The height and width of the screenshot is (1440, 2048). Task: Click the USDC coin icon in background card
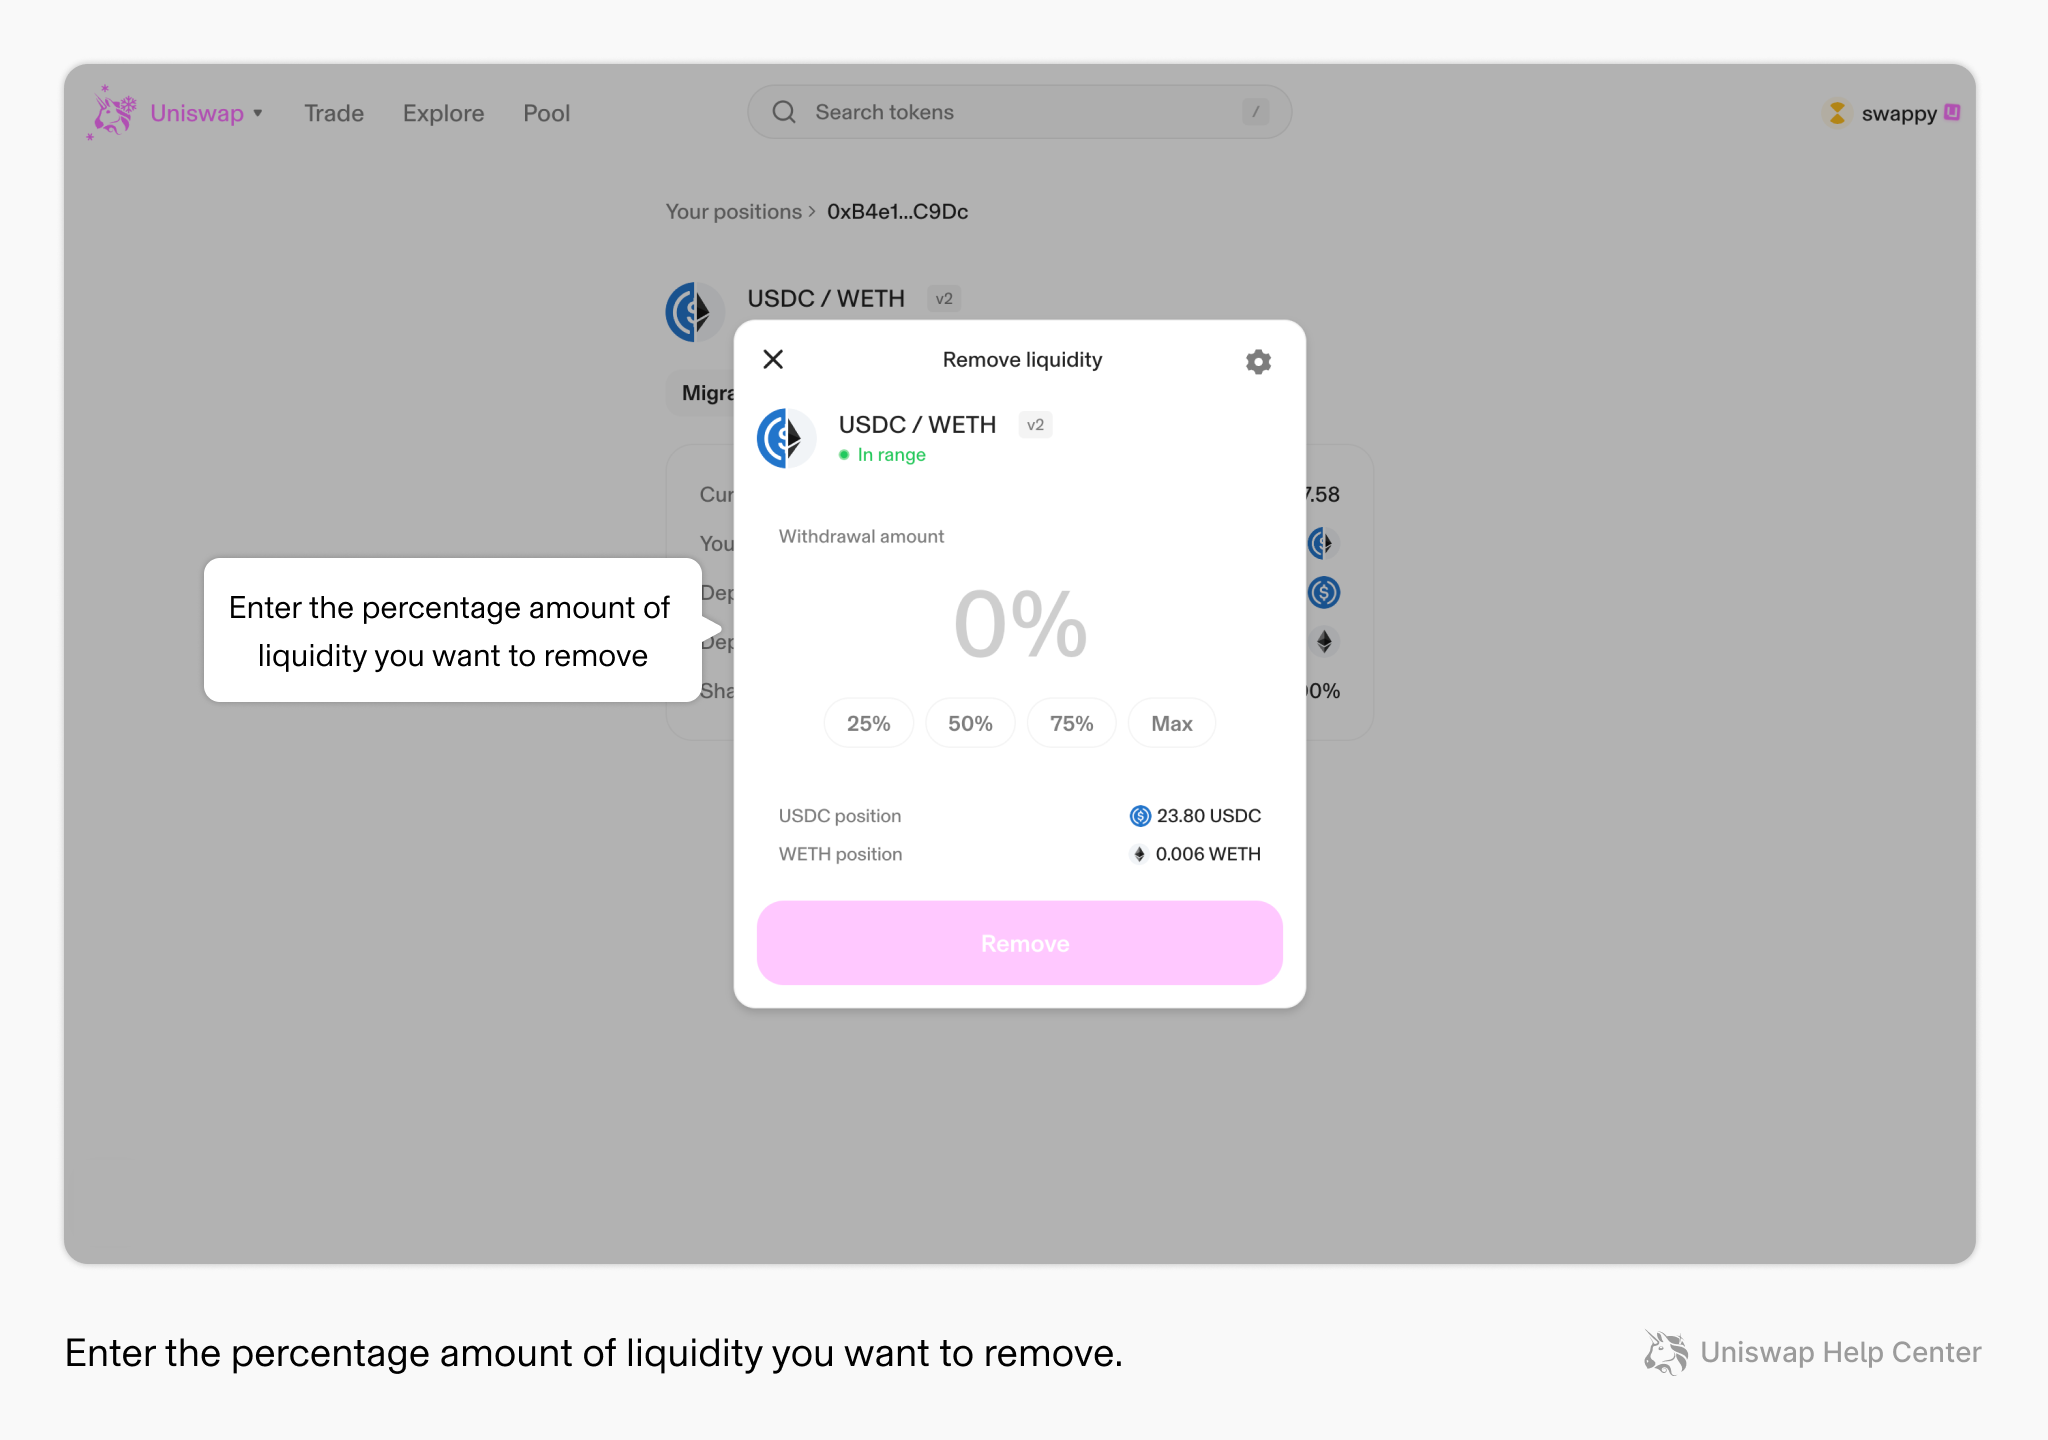pos(1324,593)
